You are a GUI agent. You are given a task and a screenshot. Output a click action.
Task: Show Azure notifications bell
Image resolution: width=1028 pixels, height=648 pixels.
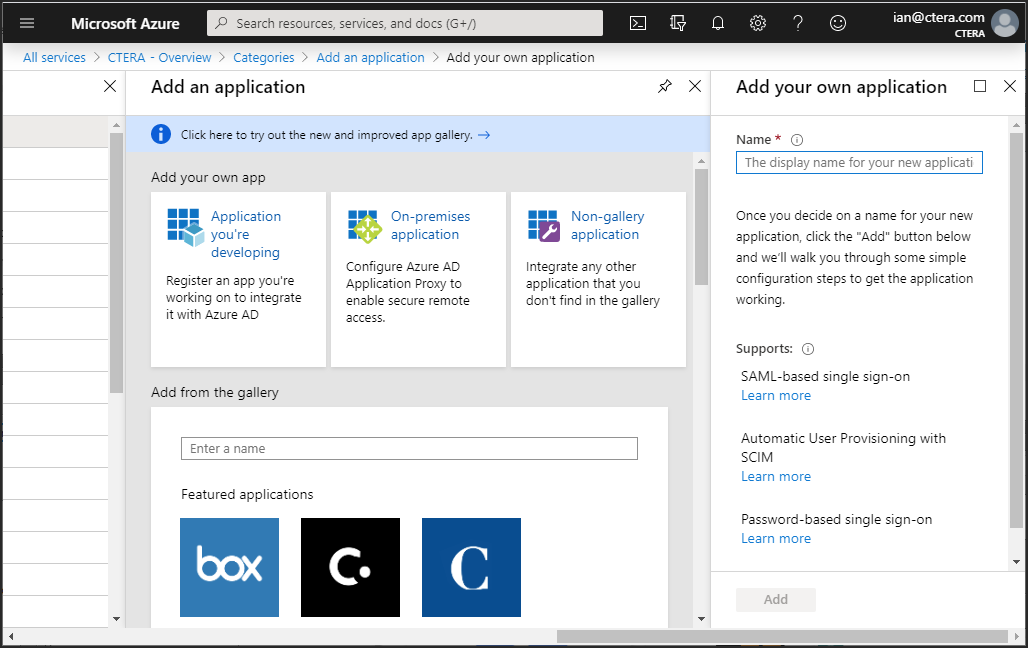pos(718,24)
